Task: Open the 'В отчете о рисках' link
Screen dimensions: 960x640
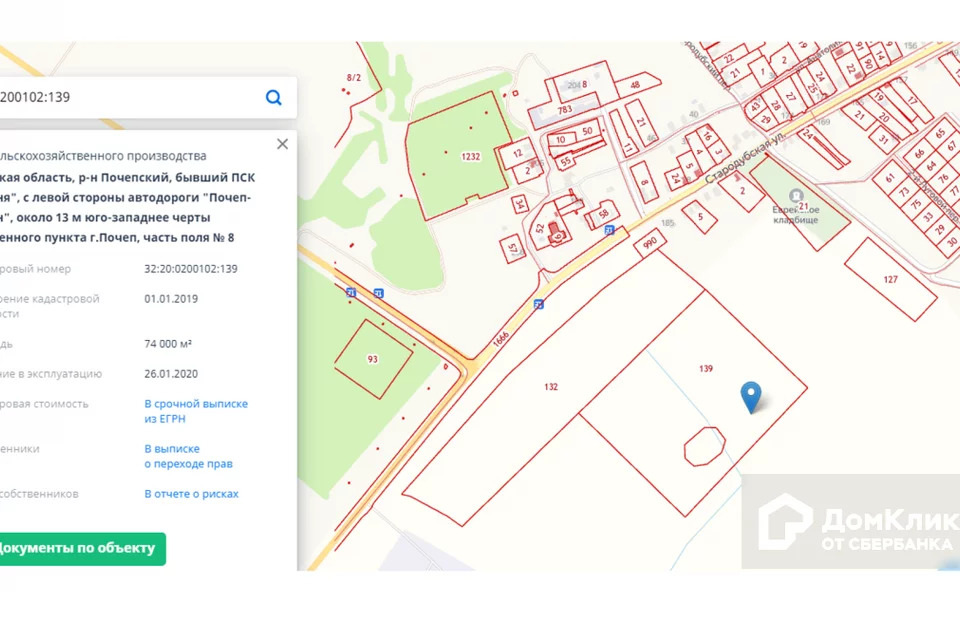Action: click(x=192, y=494)
